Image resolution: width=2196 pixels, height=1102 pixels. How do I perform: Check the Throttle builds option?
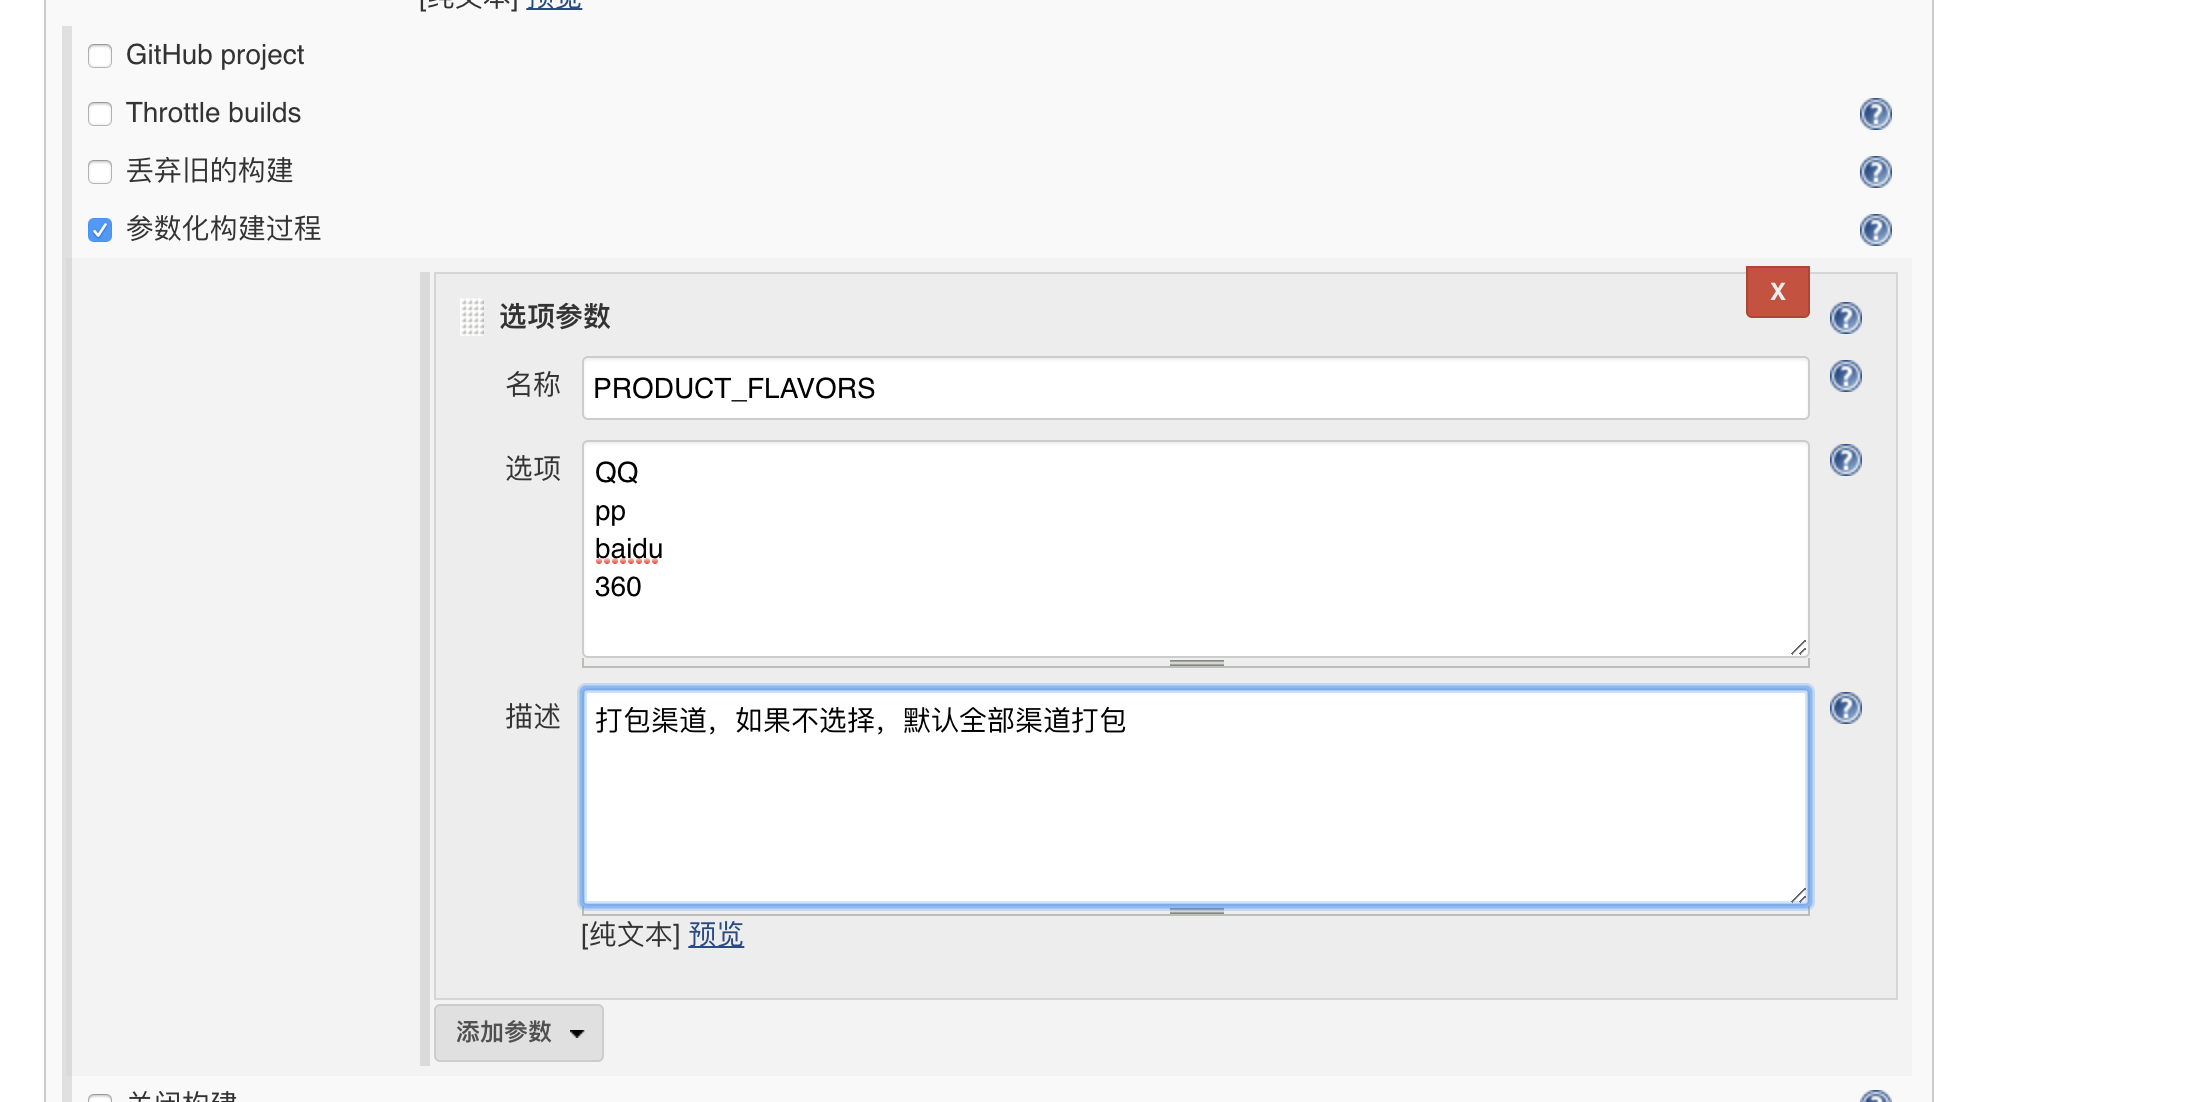[x=100, y=114]
